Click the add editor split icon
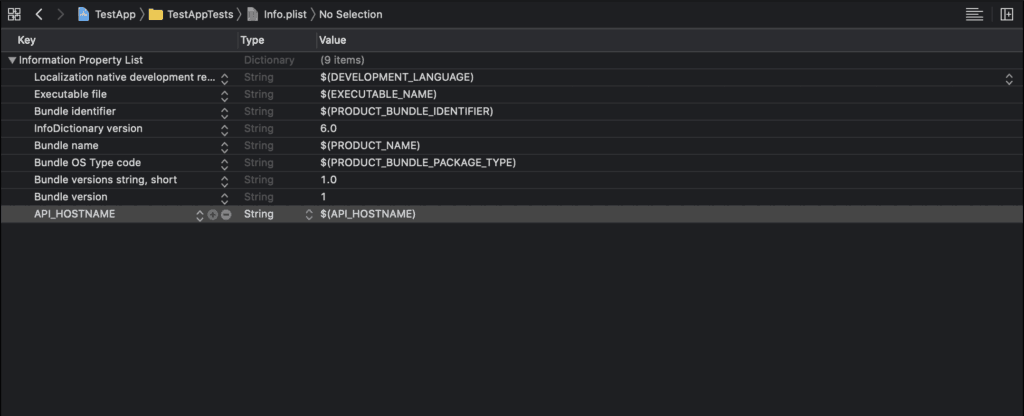The width and height of the screenshot is (1024, 416). tap(1005, 14)
